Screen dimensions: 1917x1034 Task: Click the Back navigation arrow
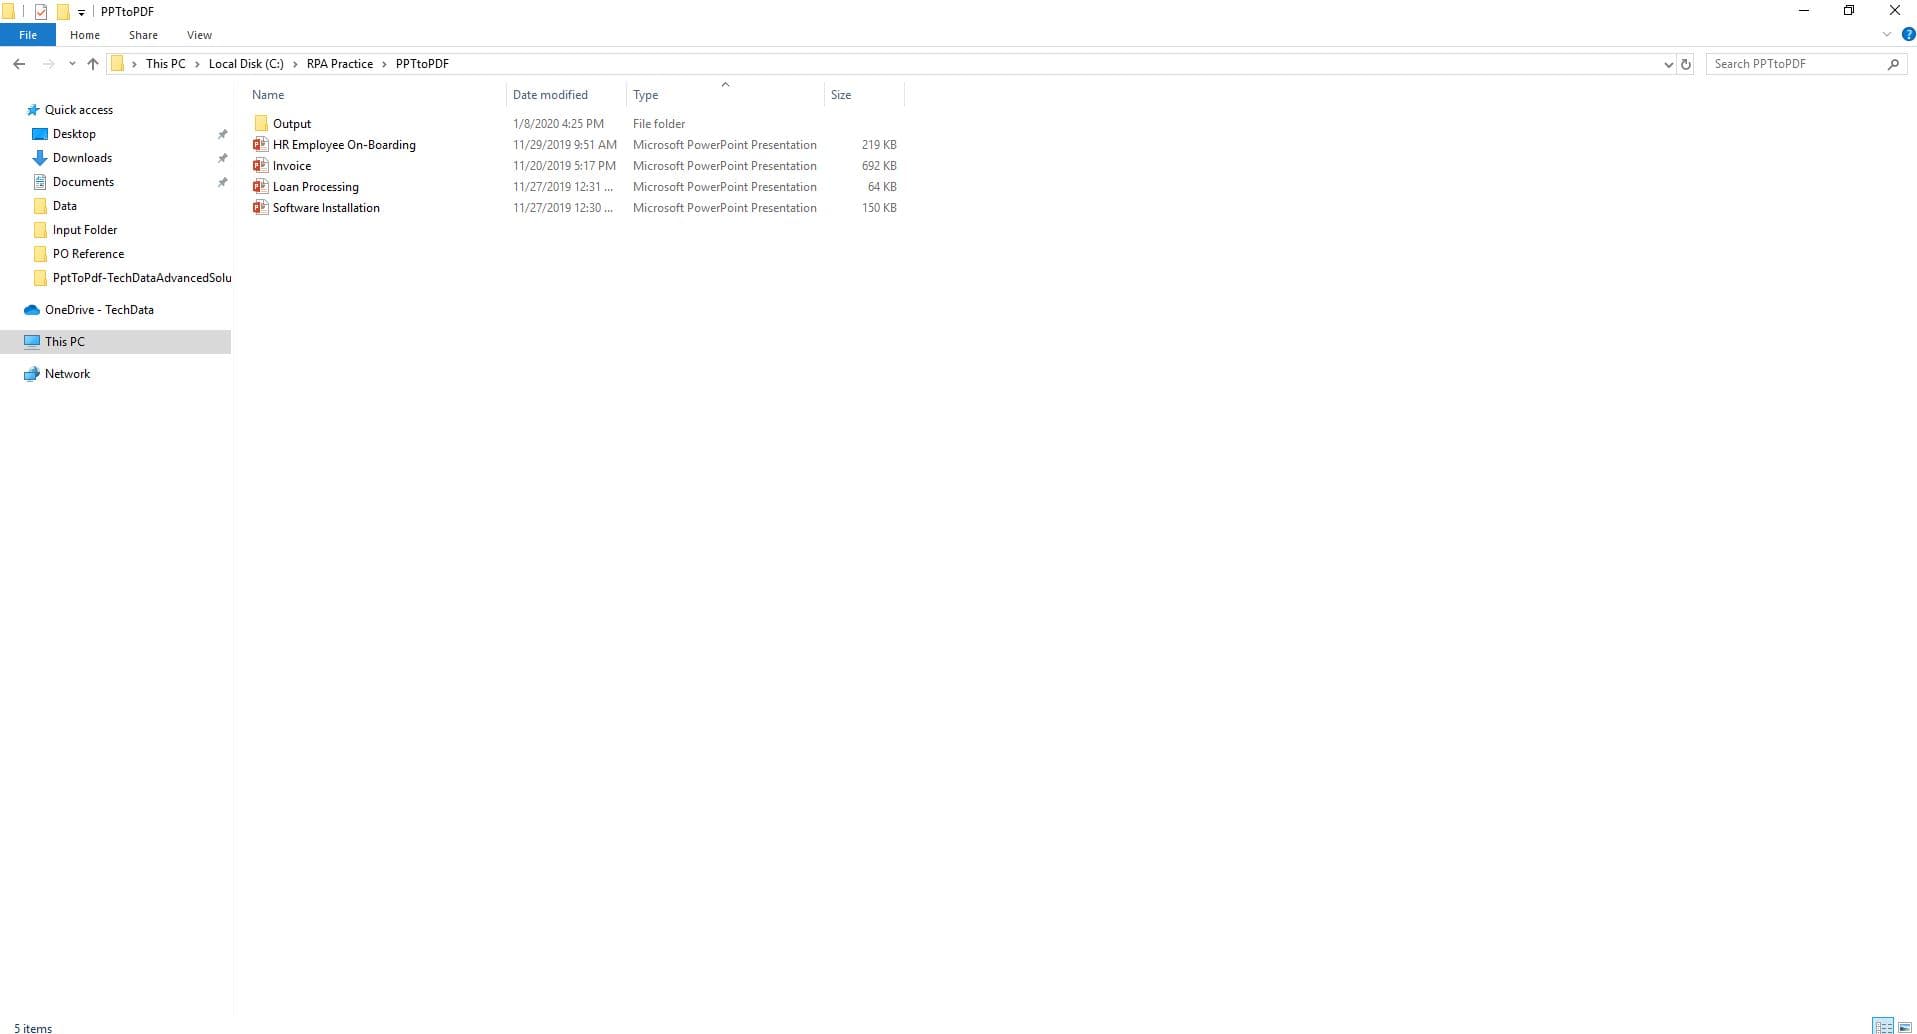19,64
